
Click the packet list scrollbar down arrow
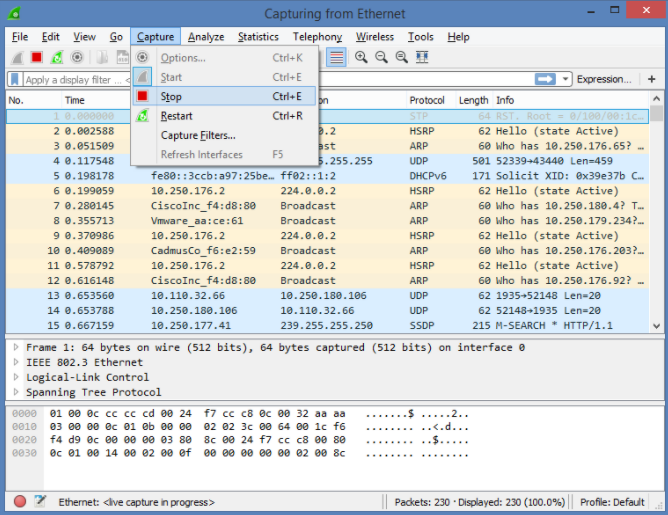(x=656, y=326)
